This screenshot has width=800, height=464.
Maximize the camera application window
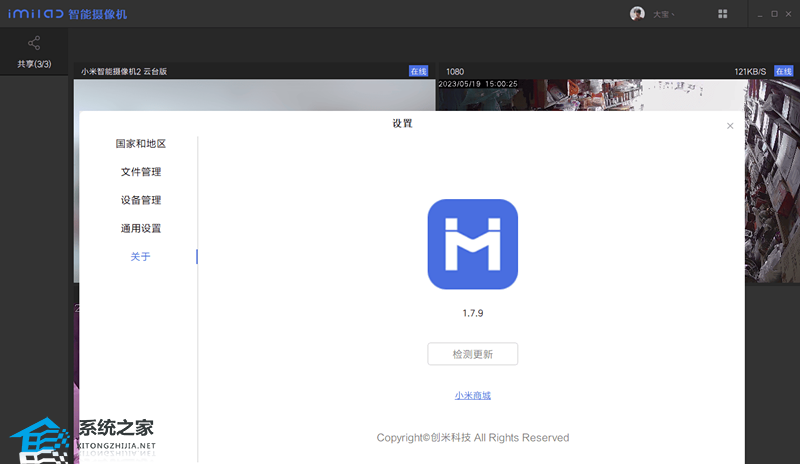773,14
